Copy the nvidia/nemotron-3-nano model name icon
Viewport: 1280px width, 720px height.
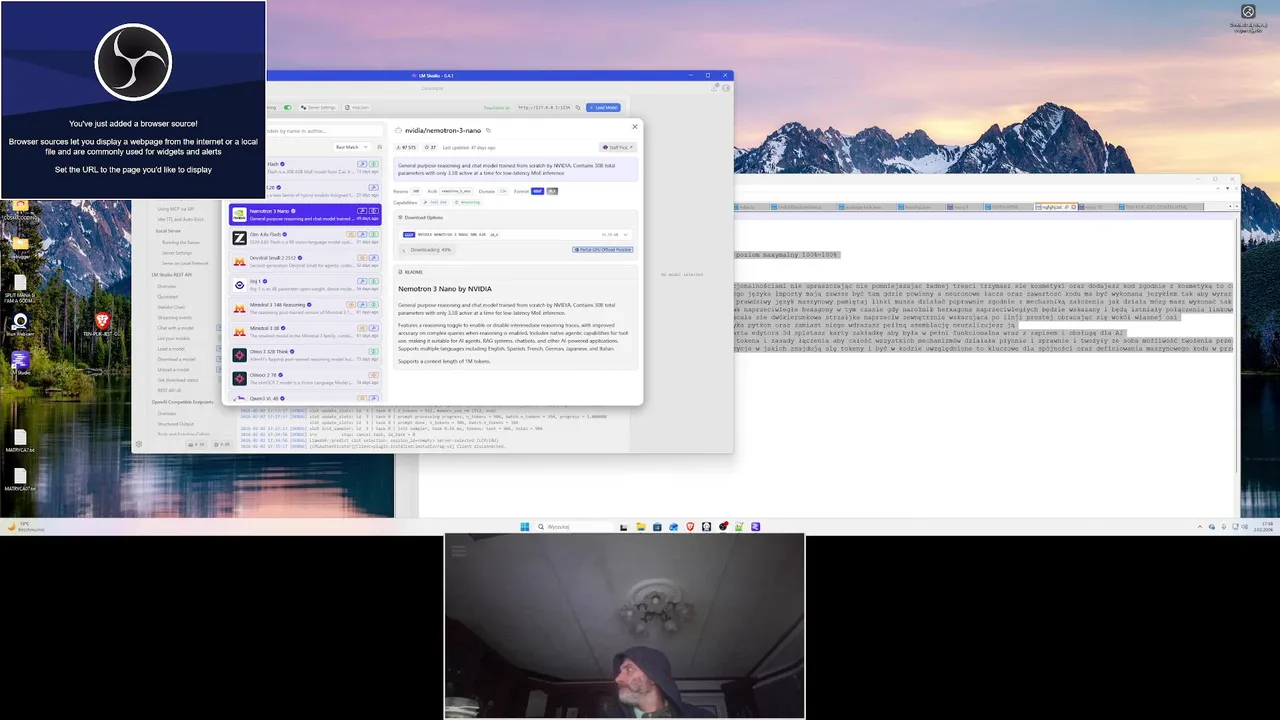pos(489,130)
